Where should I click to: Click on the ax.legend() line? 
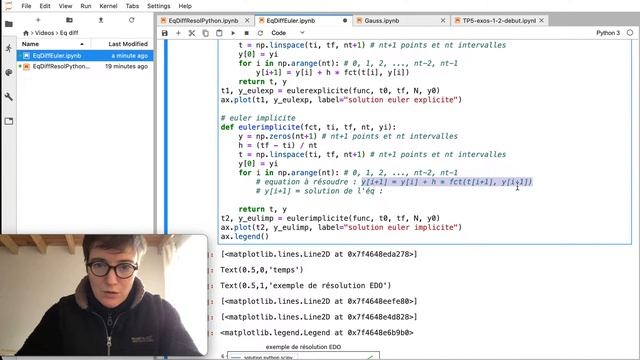[245, 236]
